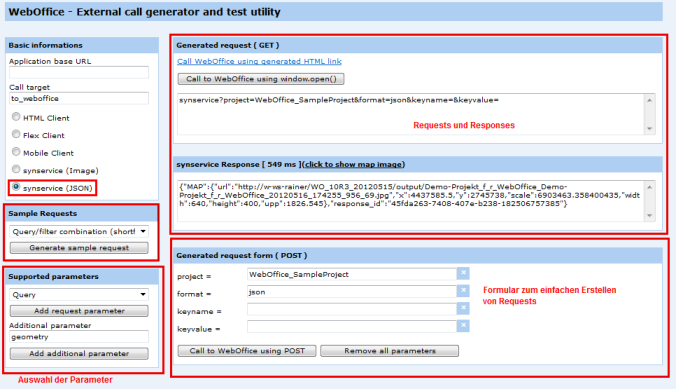Focus the format value field containing json
Viewport: 676px width, 389px height.
[352, 292]
